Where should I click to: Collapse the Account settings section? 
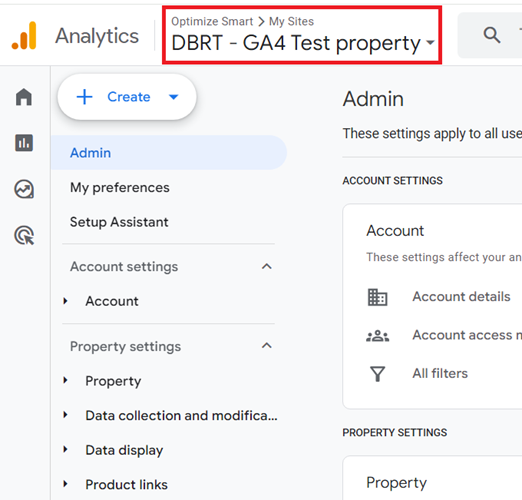267,266
